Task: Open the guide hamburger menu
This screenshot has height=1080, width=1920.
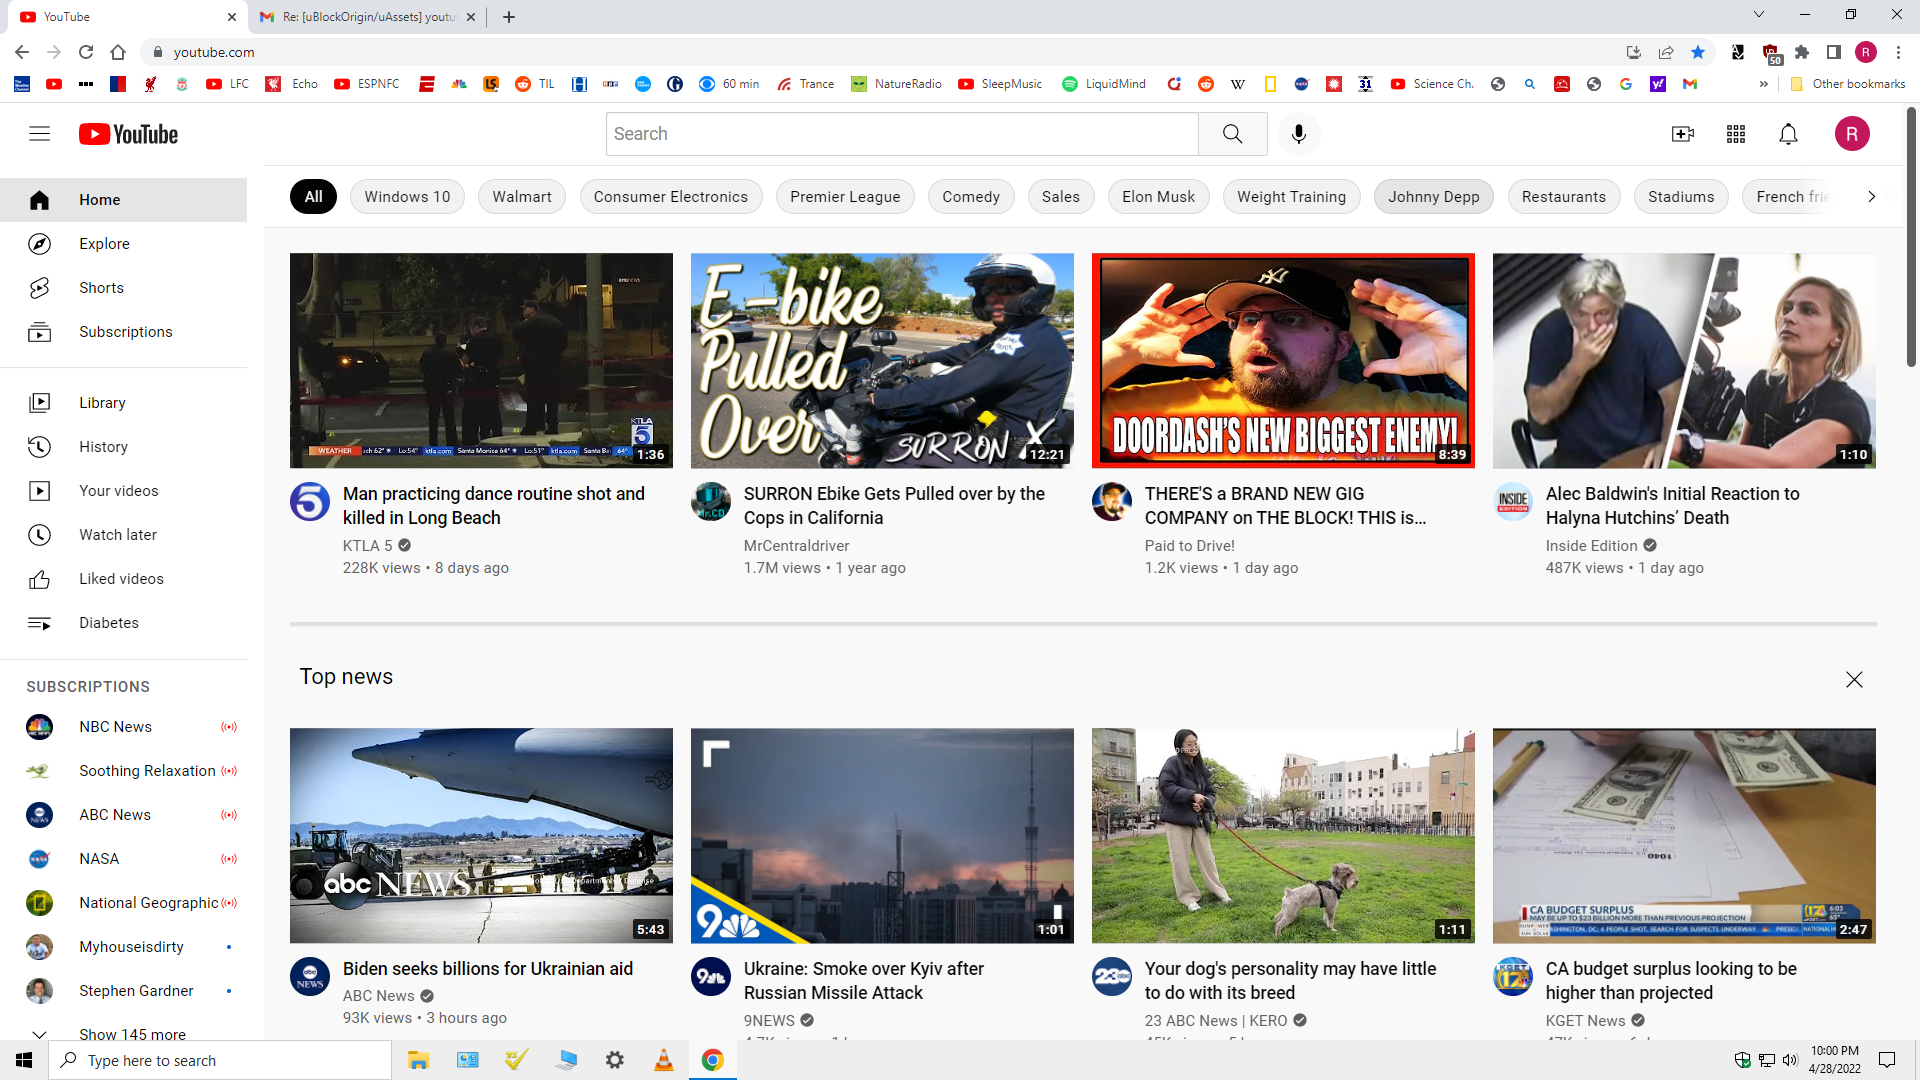Action: (x=39, y=133)
